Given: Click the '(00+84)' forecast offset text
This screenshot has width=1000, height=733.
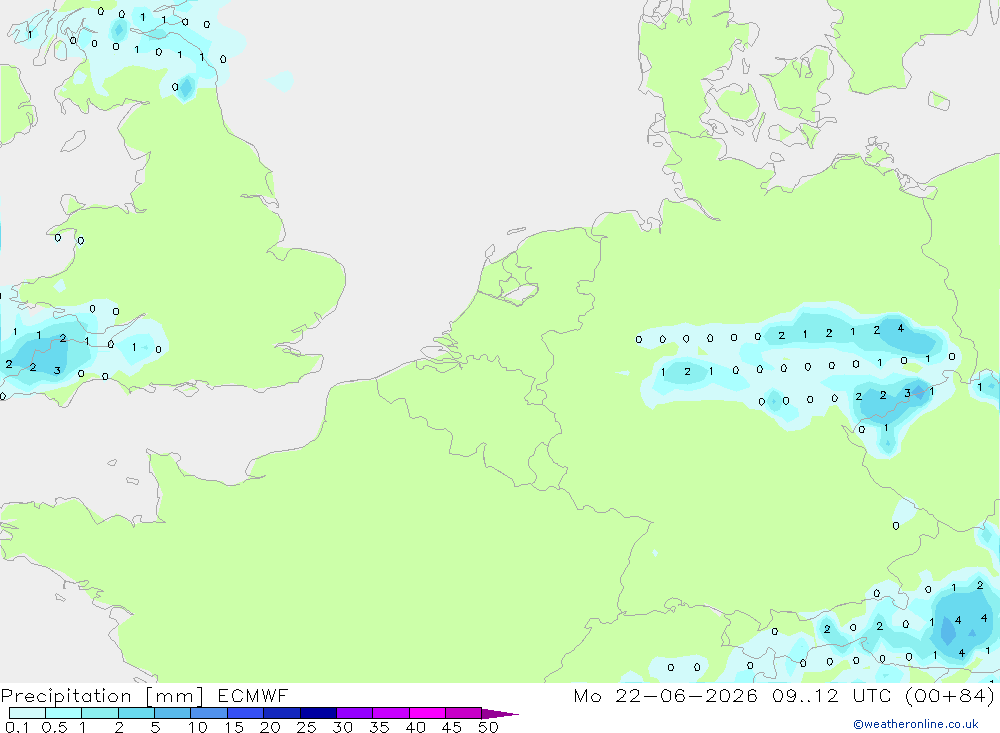Looking at the screenshot, I should pos(949,695).
